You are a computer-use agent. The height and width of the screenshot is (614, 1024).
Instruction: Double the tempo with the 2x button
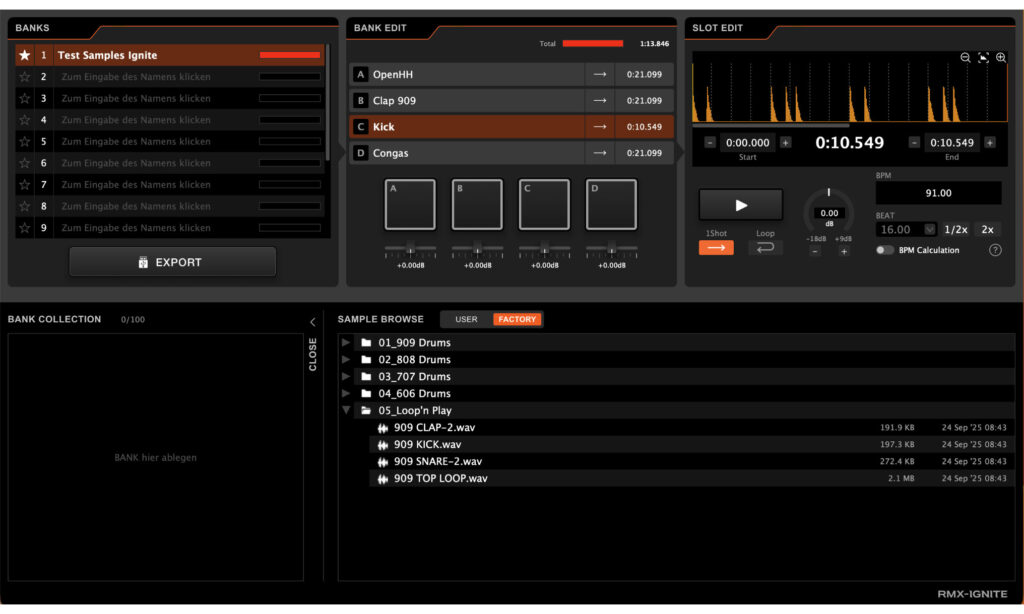pos(987,229)
